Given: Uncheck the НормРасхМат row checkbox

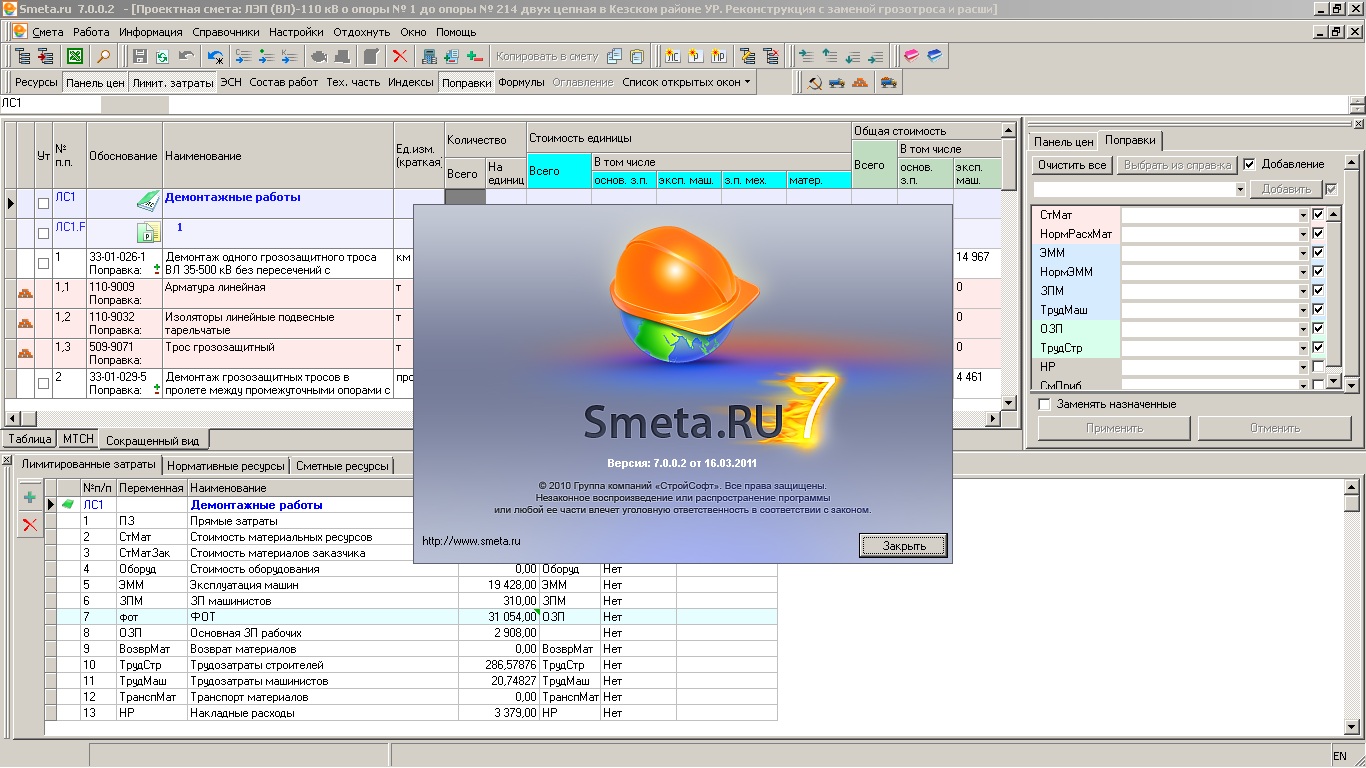Looking at the screenshot, I should [1318, 234].
